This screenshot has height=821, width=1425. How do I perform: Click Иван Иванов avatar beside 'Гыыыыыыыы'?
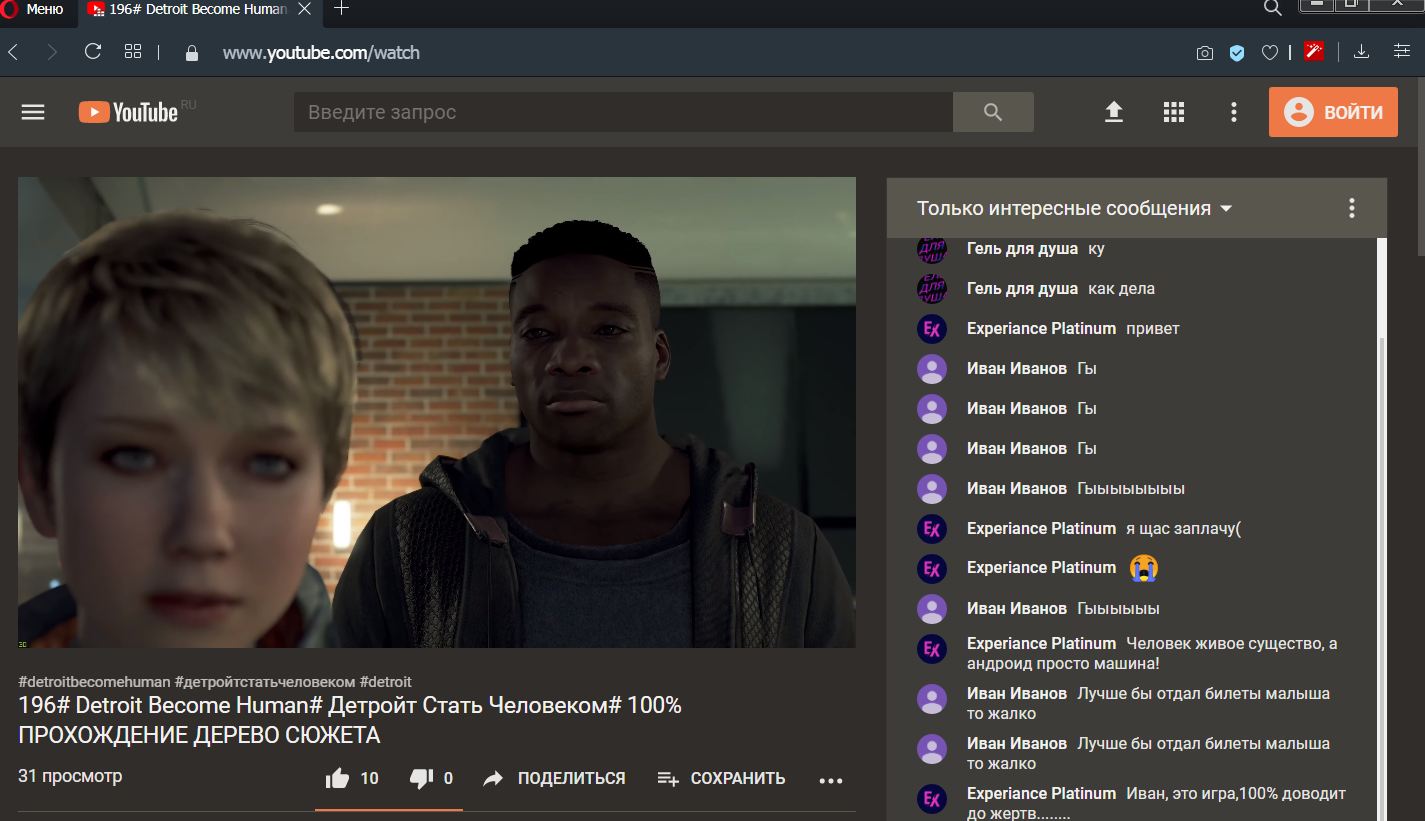click(932, 489)
